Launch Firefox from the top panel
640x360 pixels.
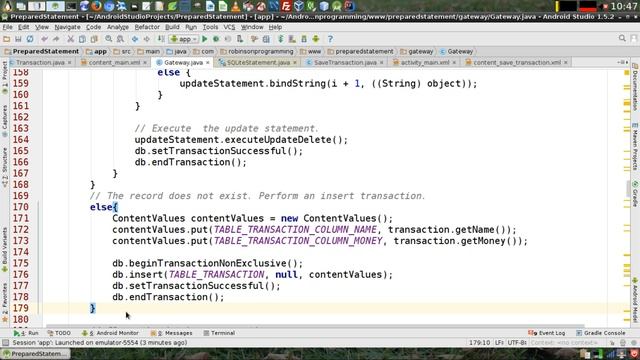(x=97, y=6)
